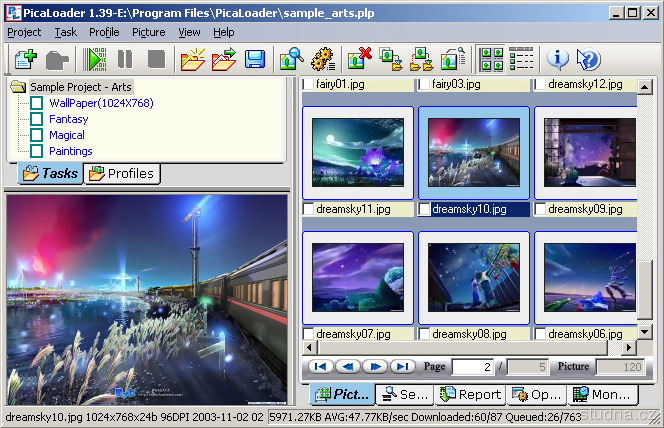664x428 pixels.
Task: Collapse the Sample Project - Arts tree node
Action: [x=18, y=87]
